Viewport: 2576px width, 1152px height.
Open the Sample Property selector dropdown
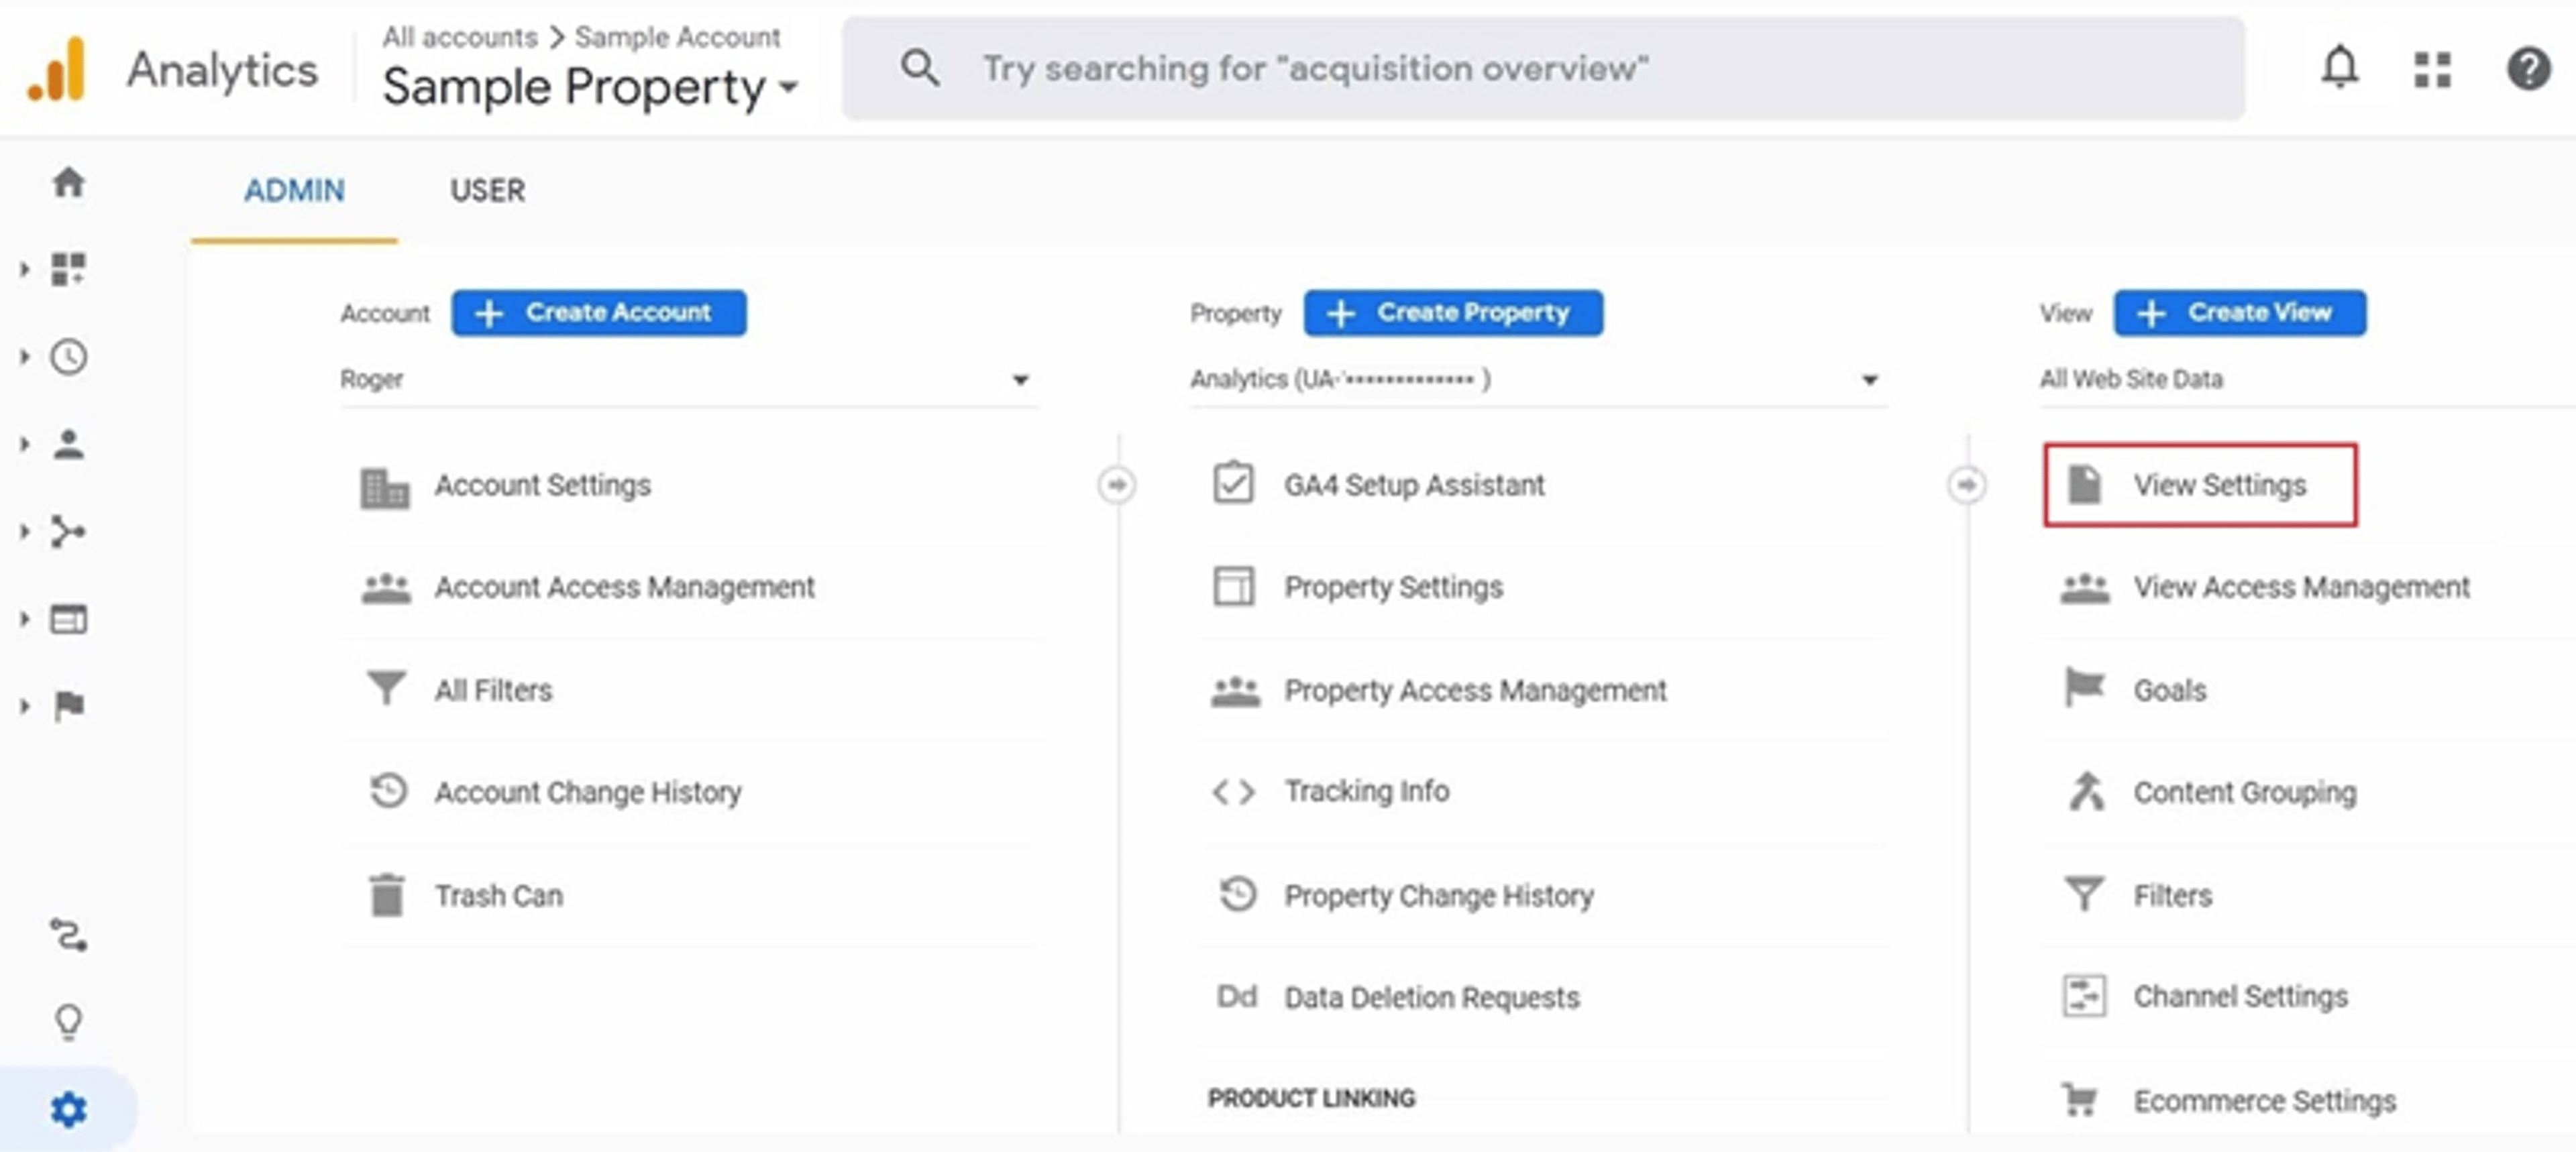[x=591, y=87]
